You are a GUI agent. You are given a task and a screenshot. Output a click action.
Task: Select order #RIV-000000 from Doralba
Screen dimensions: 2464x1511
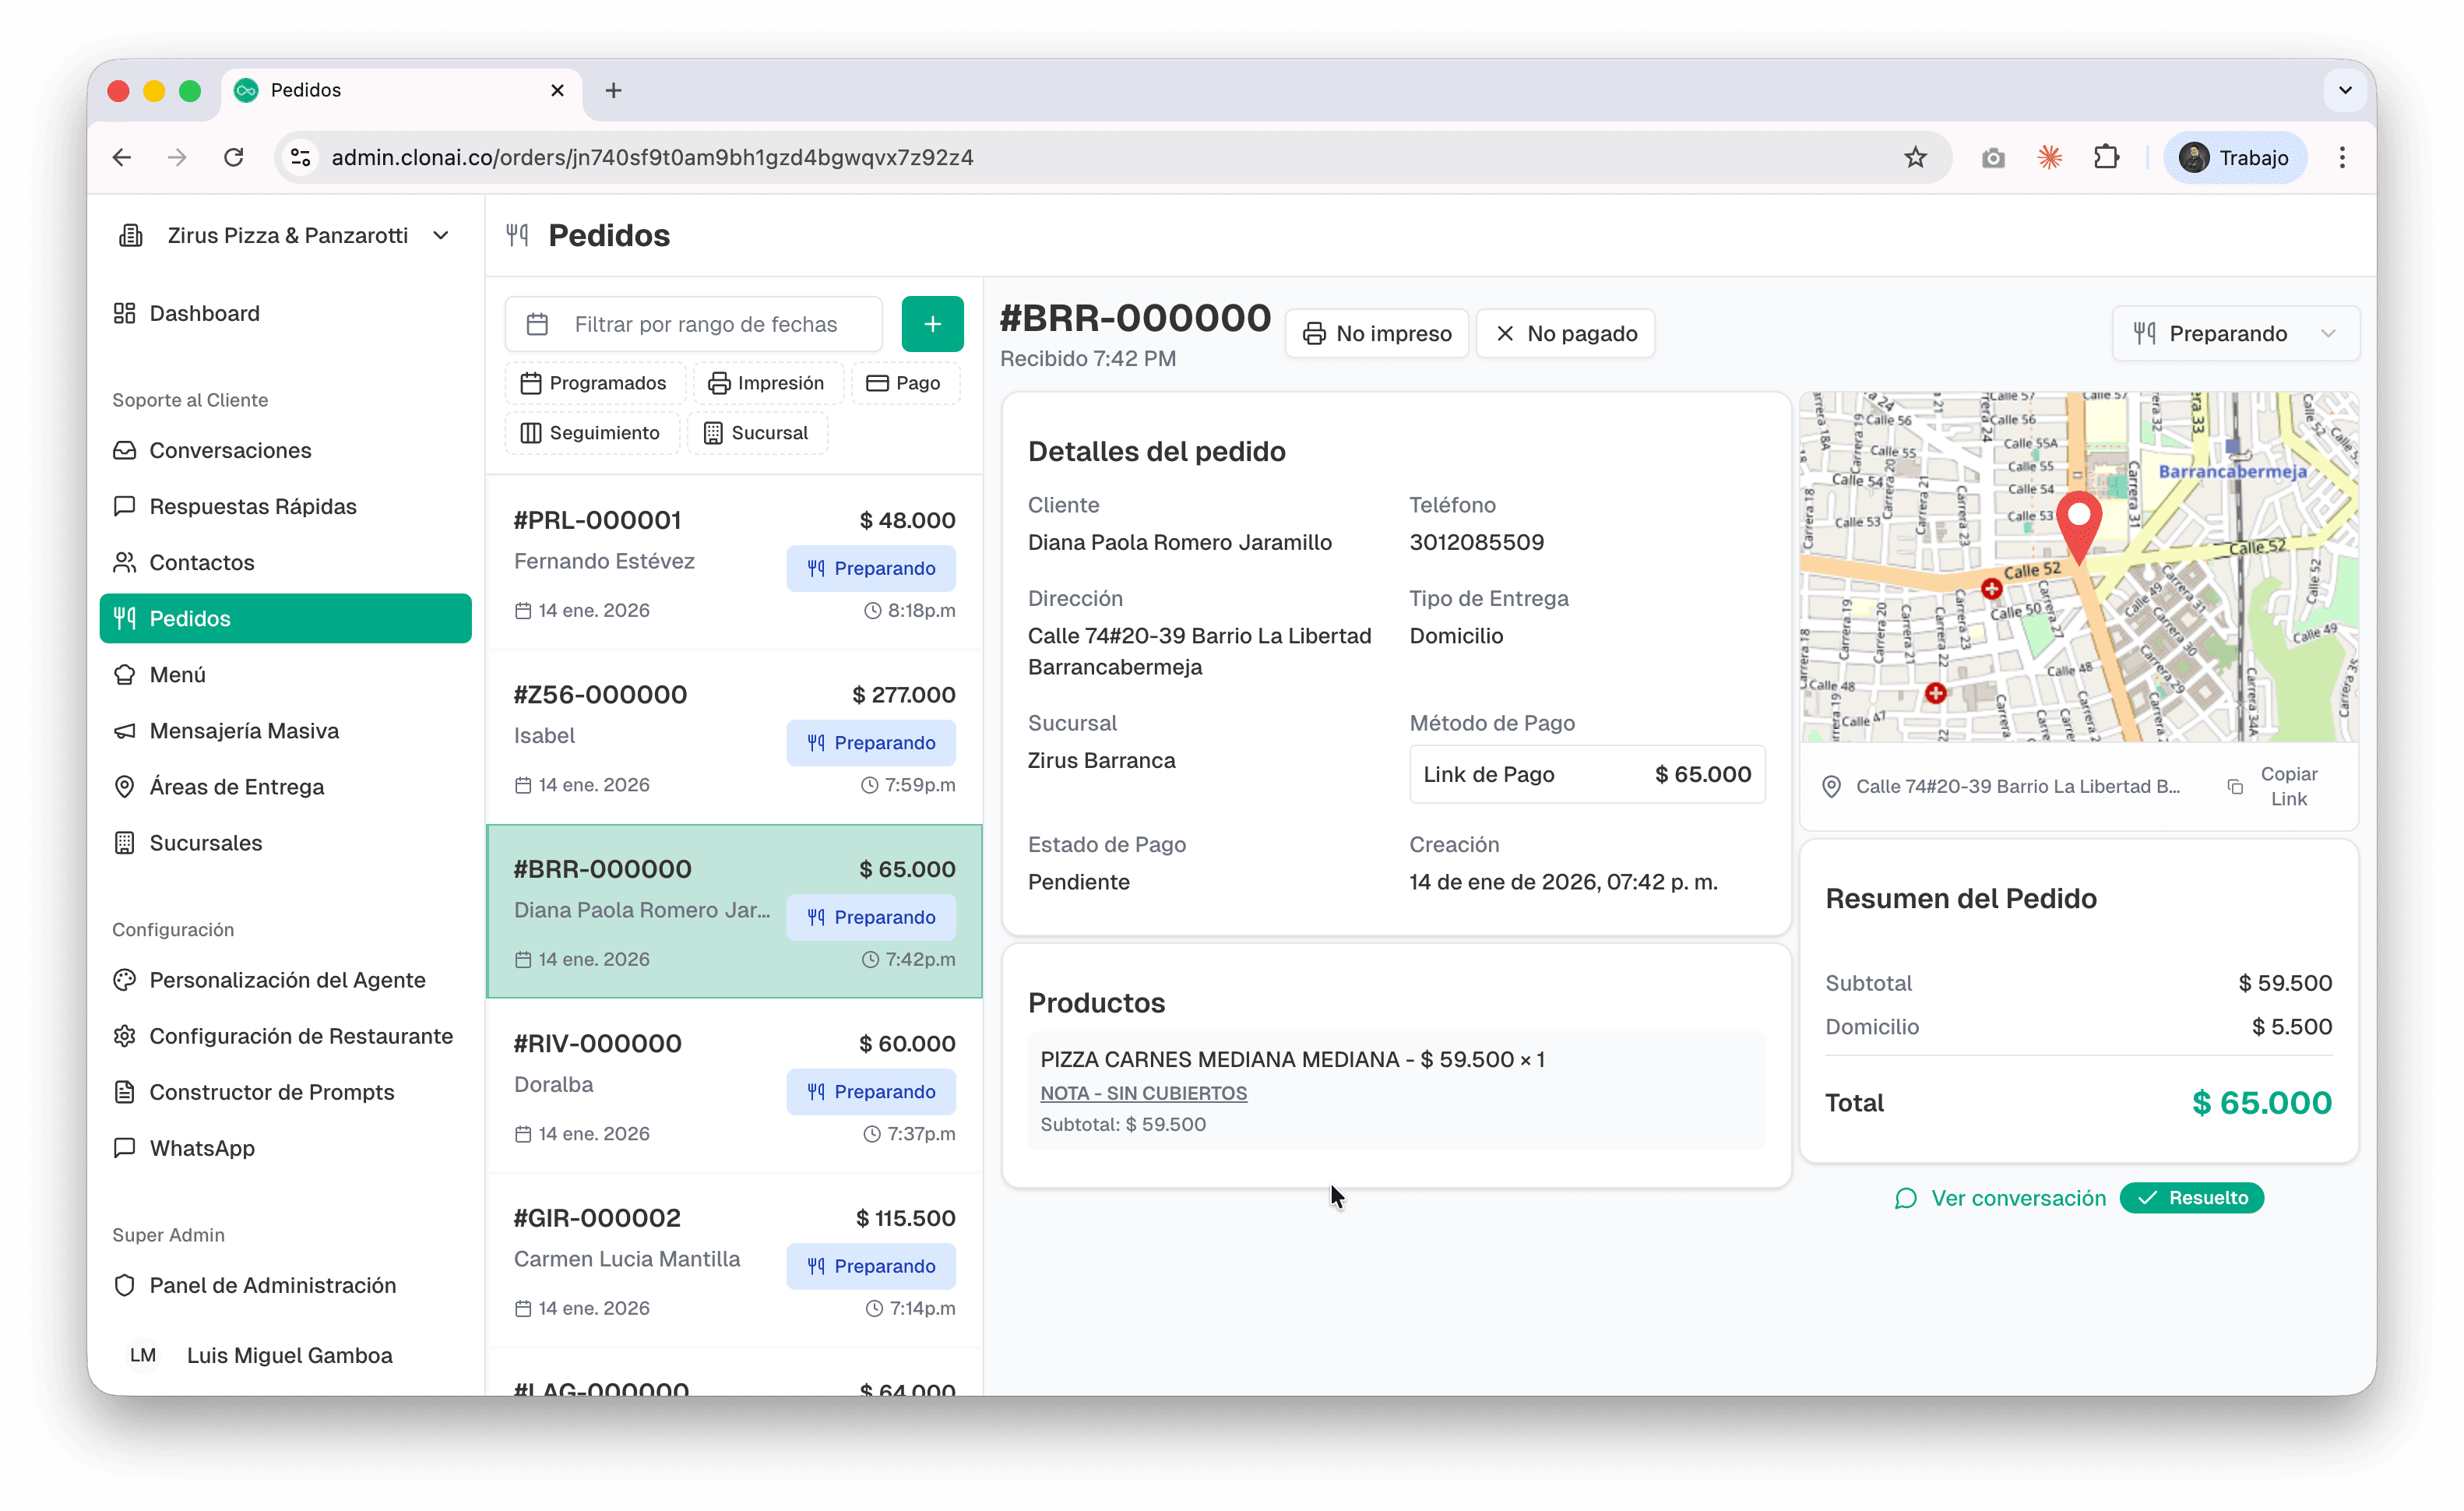pyautogui.click(x=734, y=1086)
